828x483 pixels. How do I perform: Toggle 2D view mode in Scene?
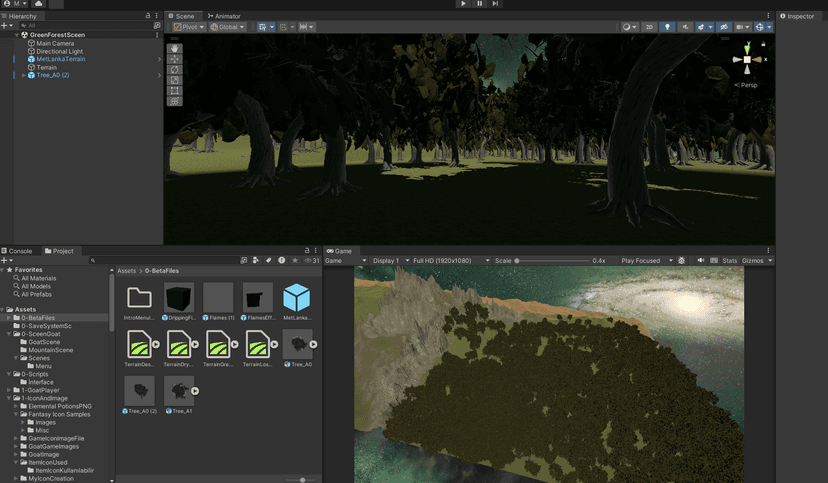tap(649, 27)
